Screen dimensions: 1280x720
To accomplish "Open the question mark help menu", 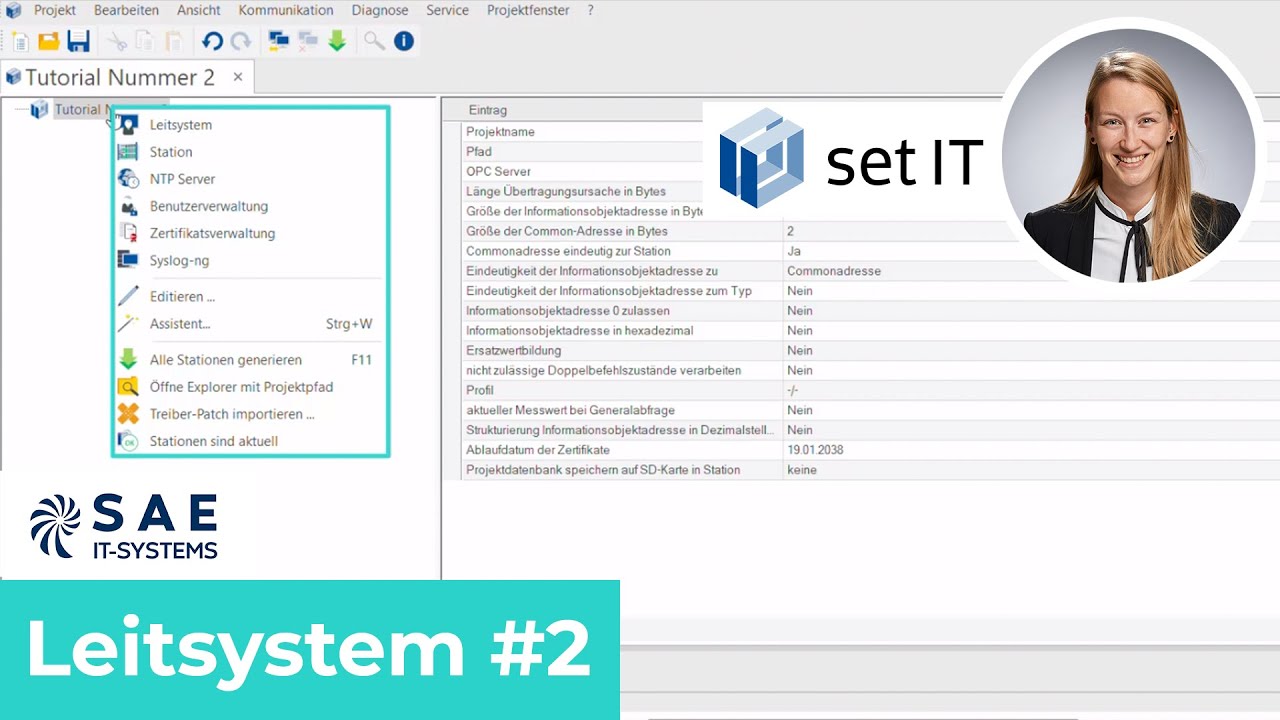I will (x=590, y=10).
